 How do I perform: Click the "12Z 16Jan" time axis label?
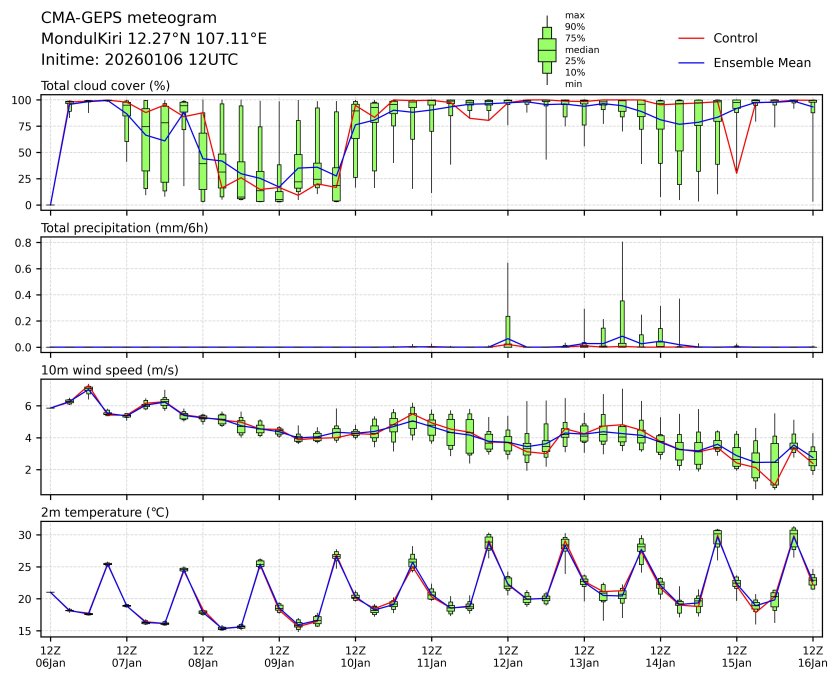(812, 655)
